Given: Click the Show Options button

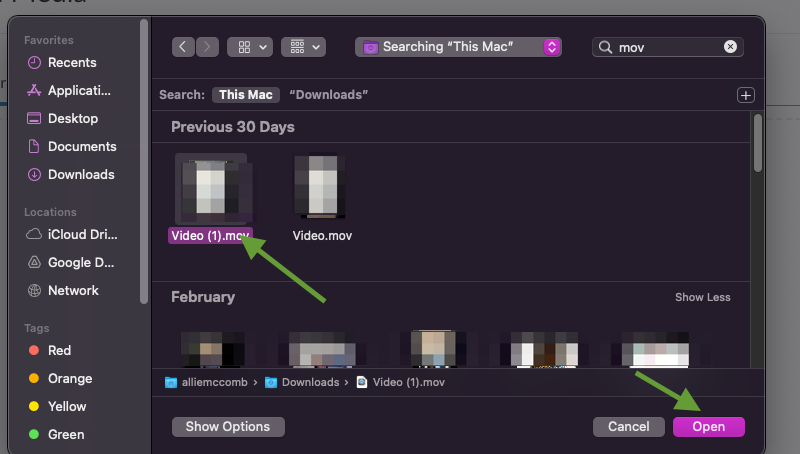Looking at the screenshot, I should point(228,427).
